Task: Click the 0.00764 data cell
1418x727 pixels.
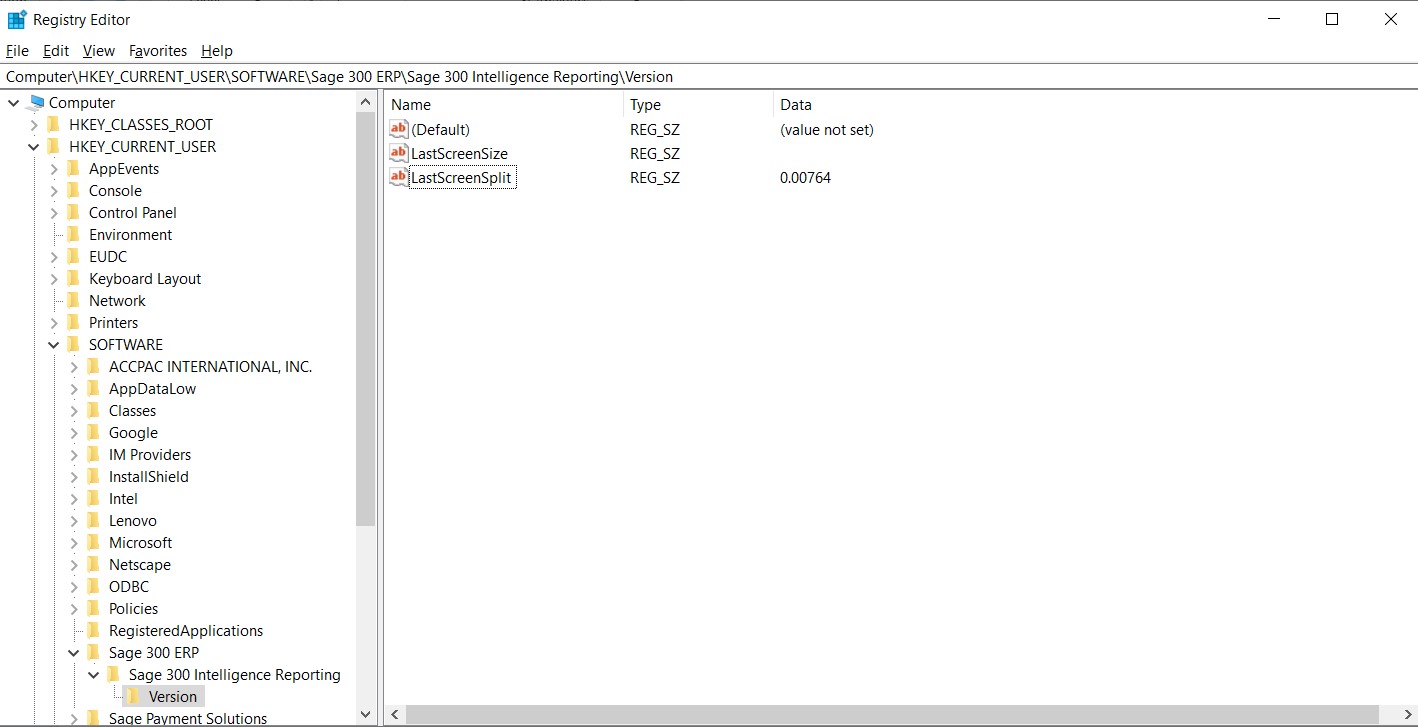Action: tap(805, 178)
